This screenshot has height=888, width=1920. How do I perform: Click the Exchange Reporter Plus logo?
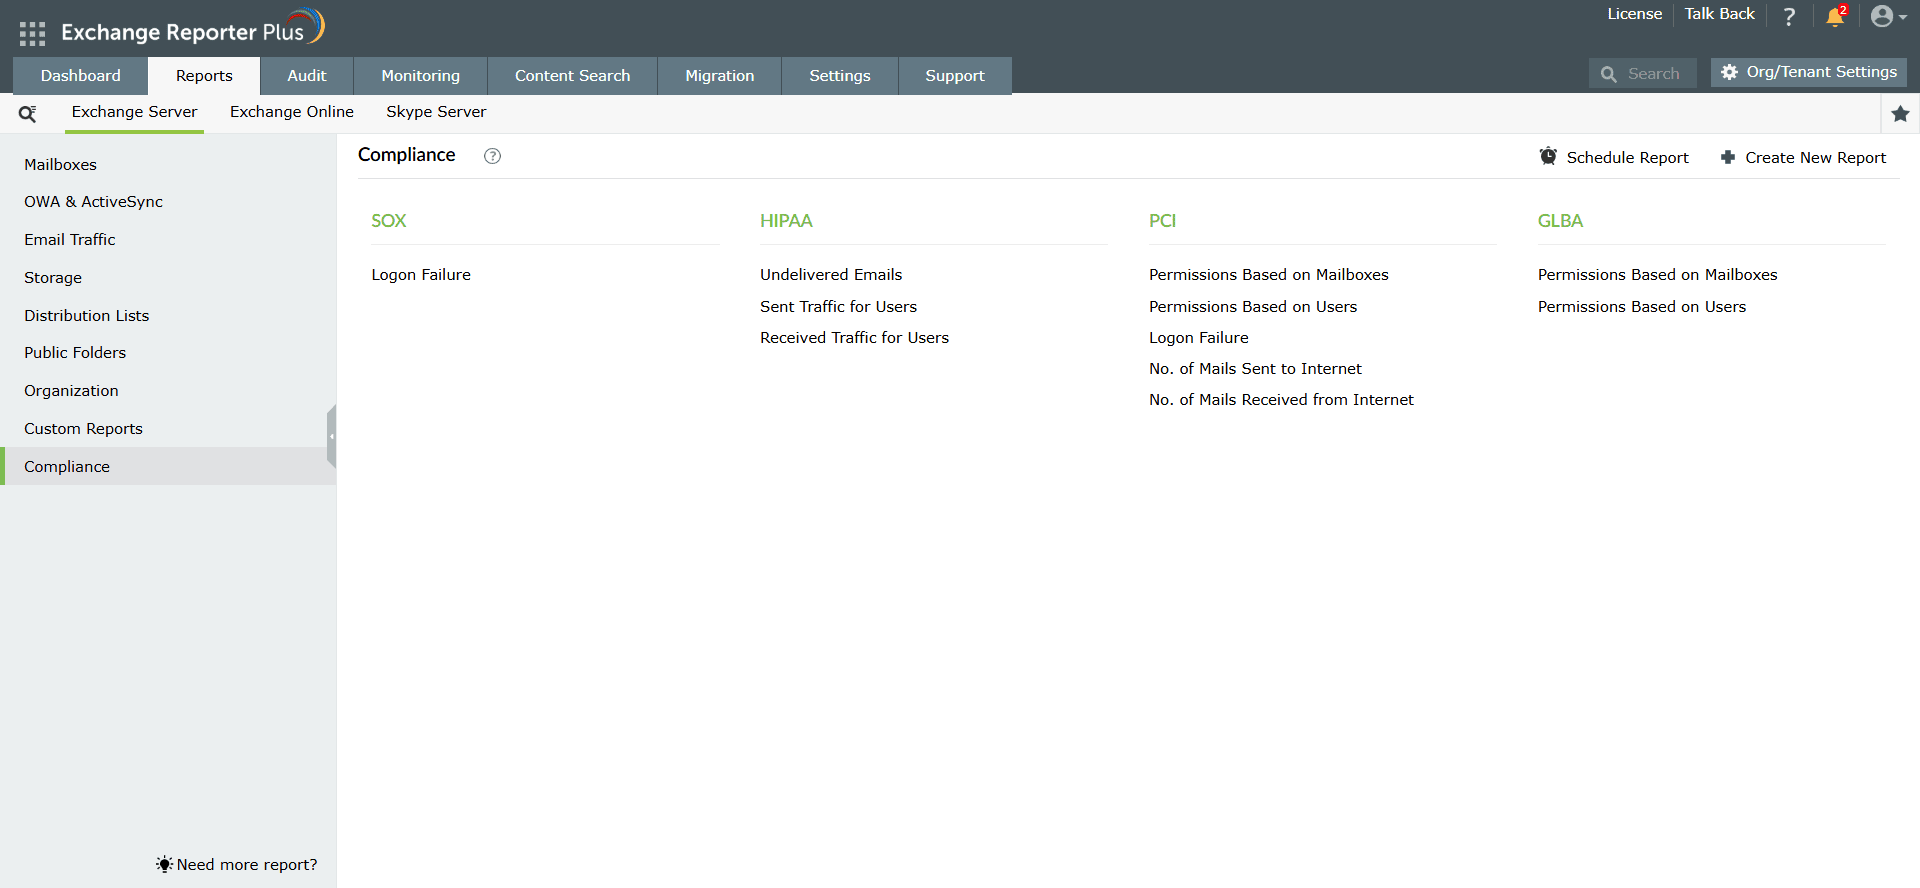click(193, 28)
